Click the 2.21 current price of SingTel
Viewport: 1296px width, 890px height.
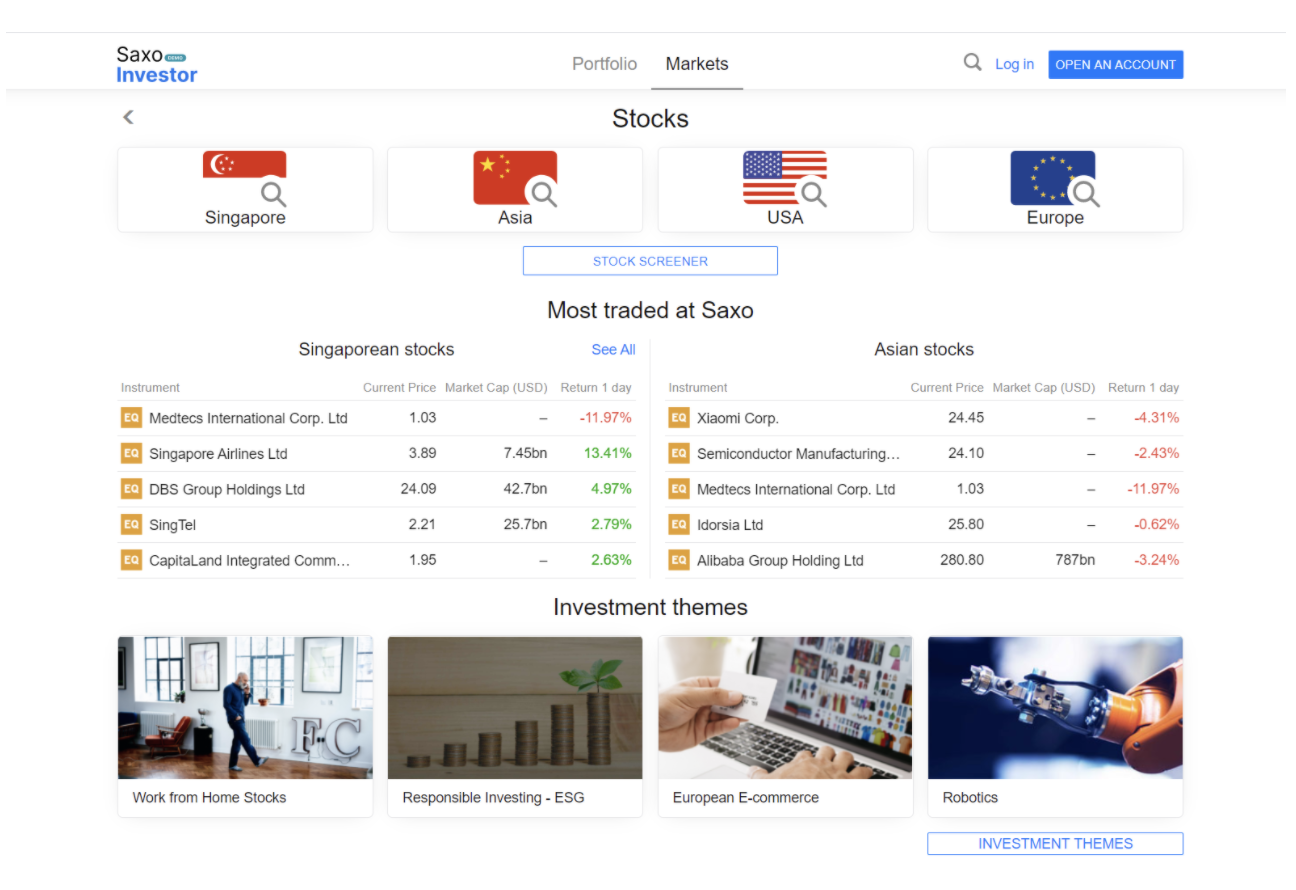coord(423,524)
